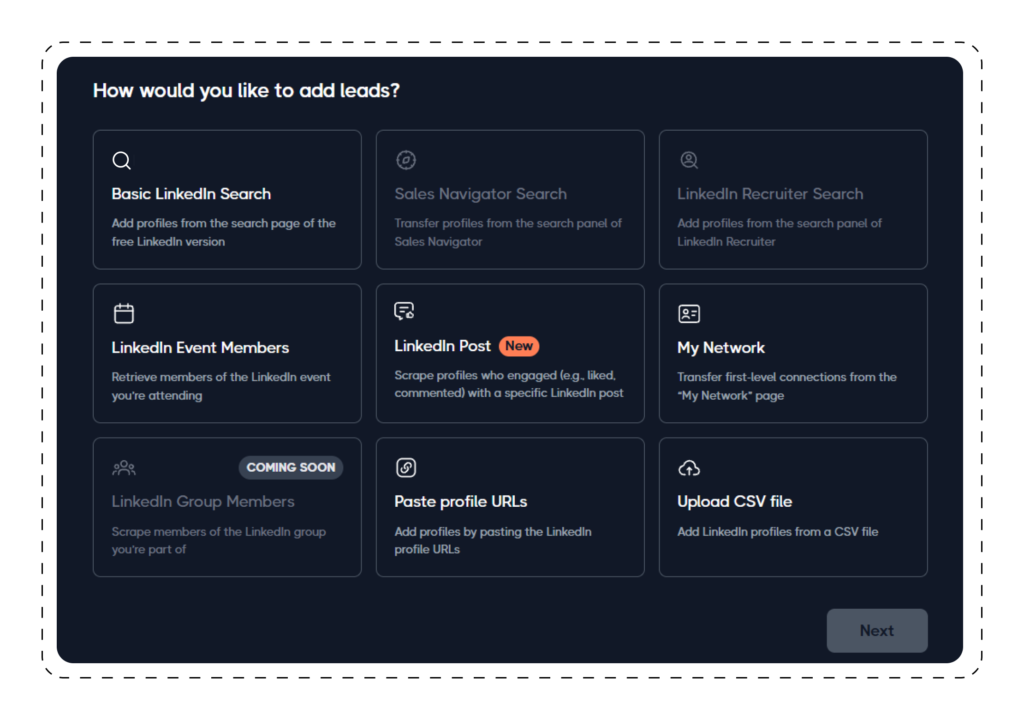This screenshot has height=720, width=1024.
Task: Click the calendar icon for LinkedIn Event Members
Action: click(x=123, y=314)
